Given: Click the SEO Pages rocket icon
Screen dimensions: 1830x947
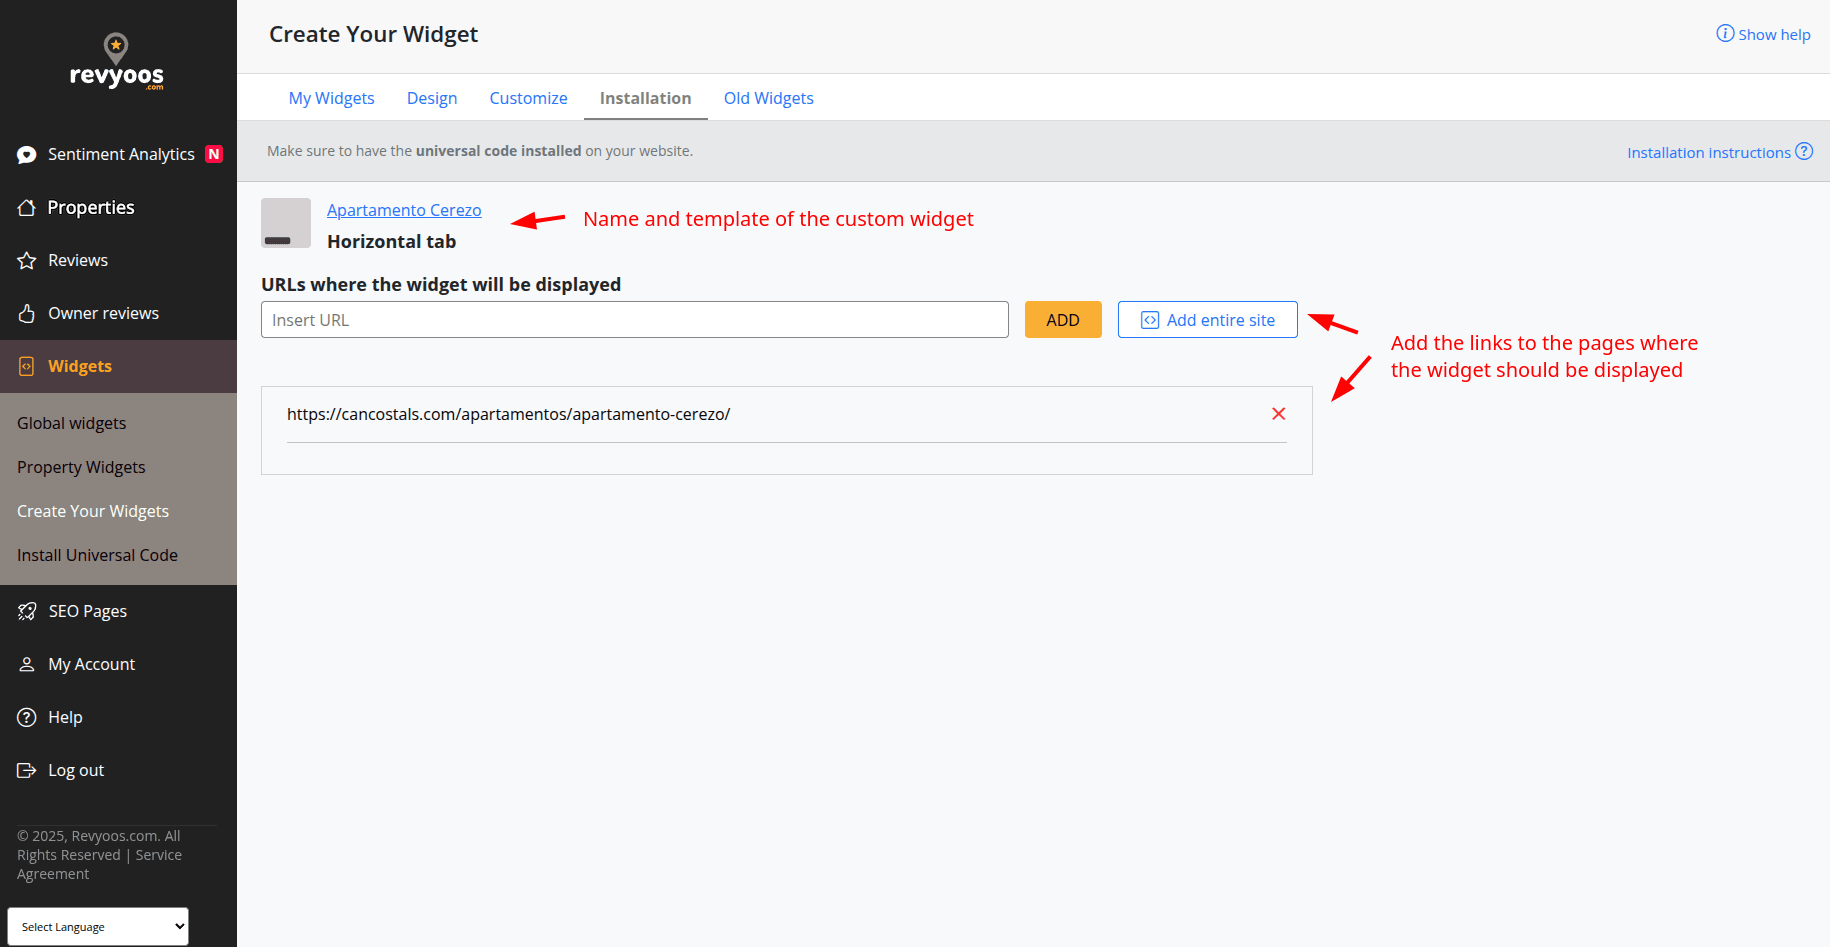Looking at the screenshot, I should point(27,612).
